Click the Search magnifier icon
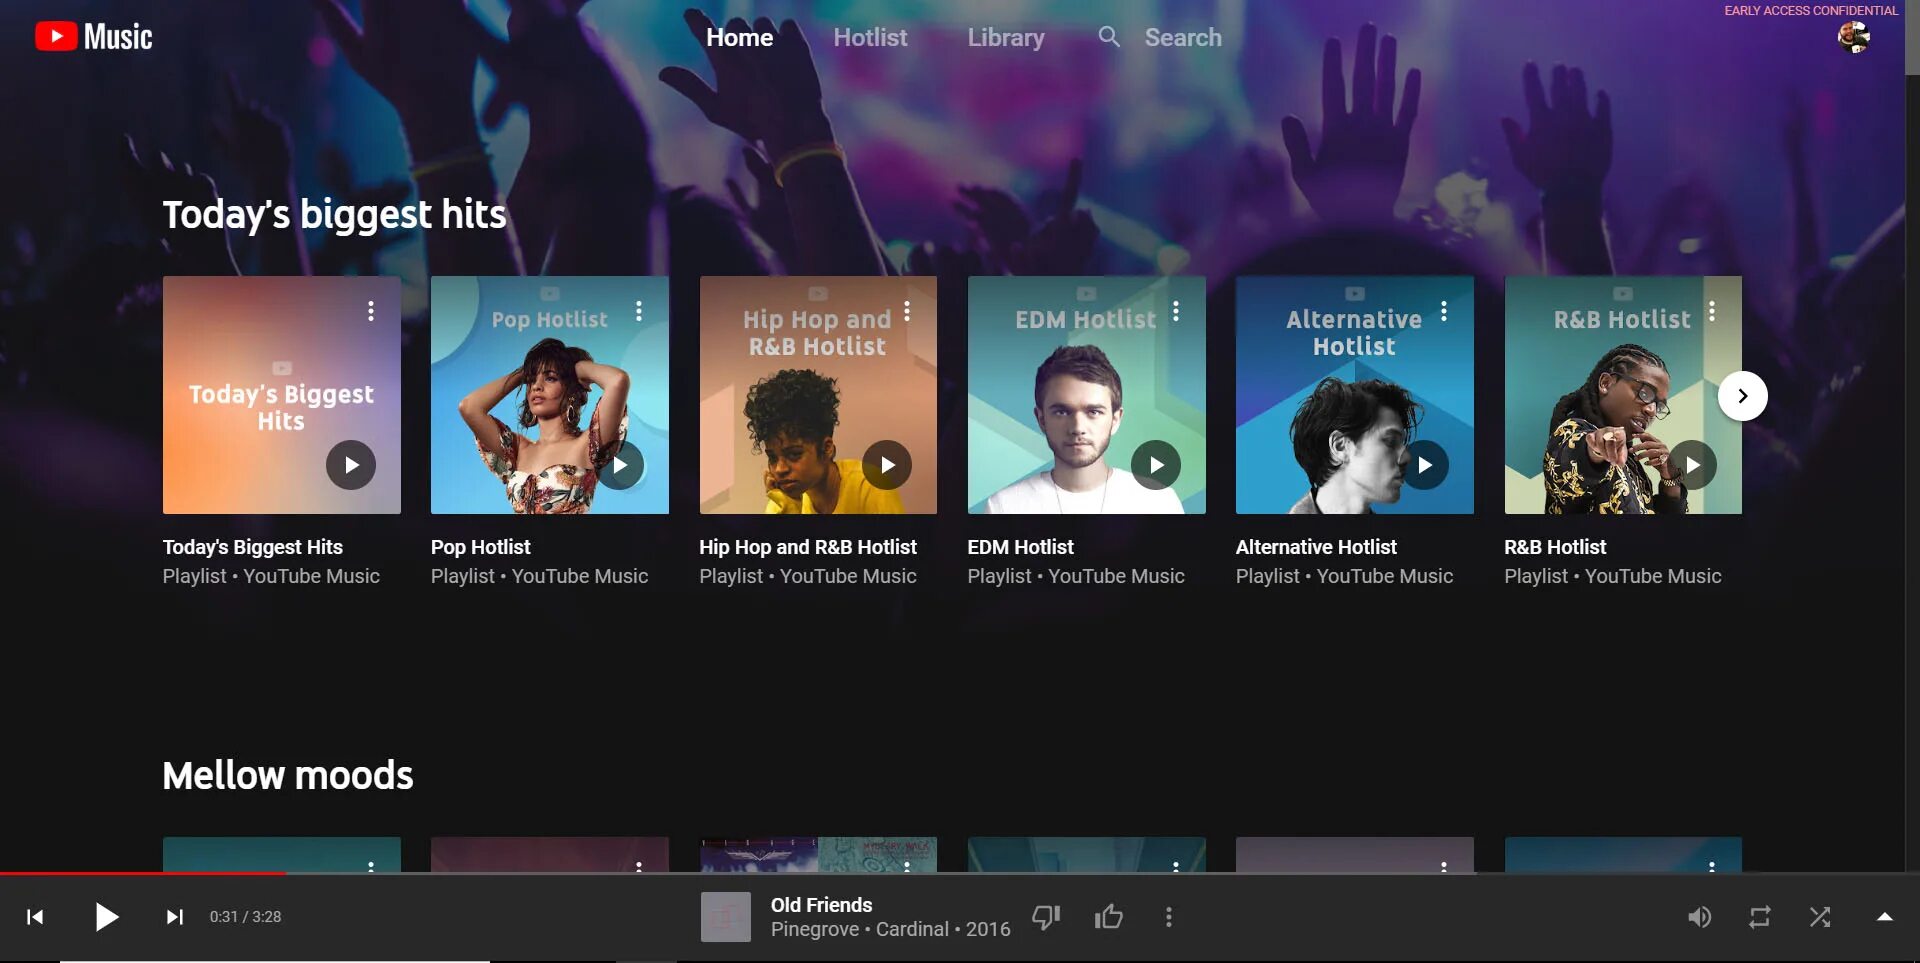 point(1109,38)
